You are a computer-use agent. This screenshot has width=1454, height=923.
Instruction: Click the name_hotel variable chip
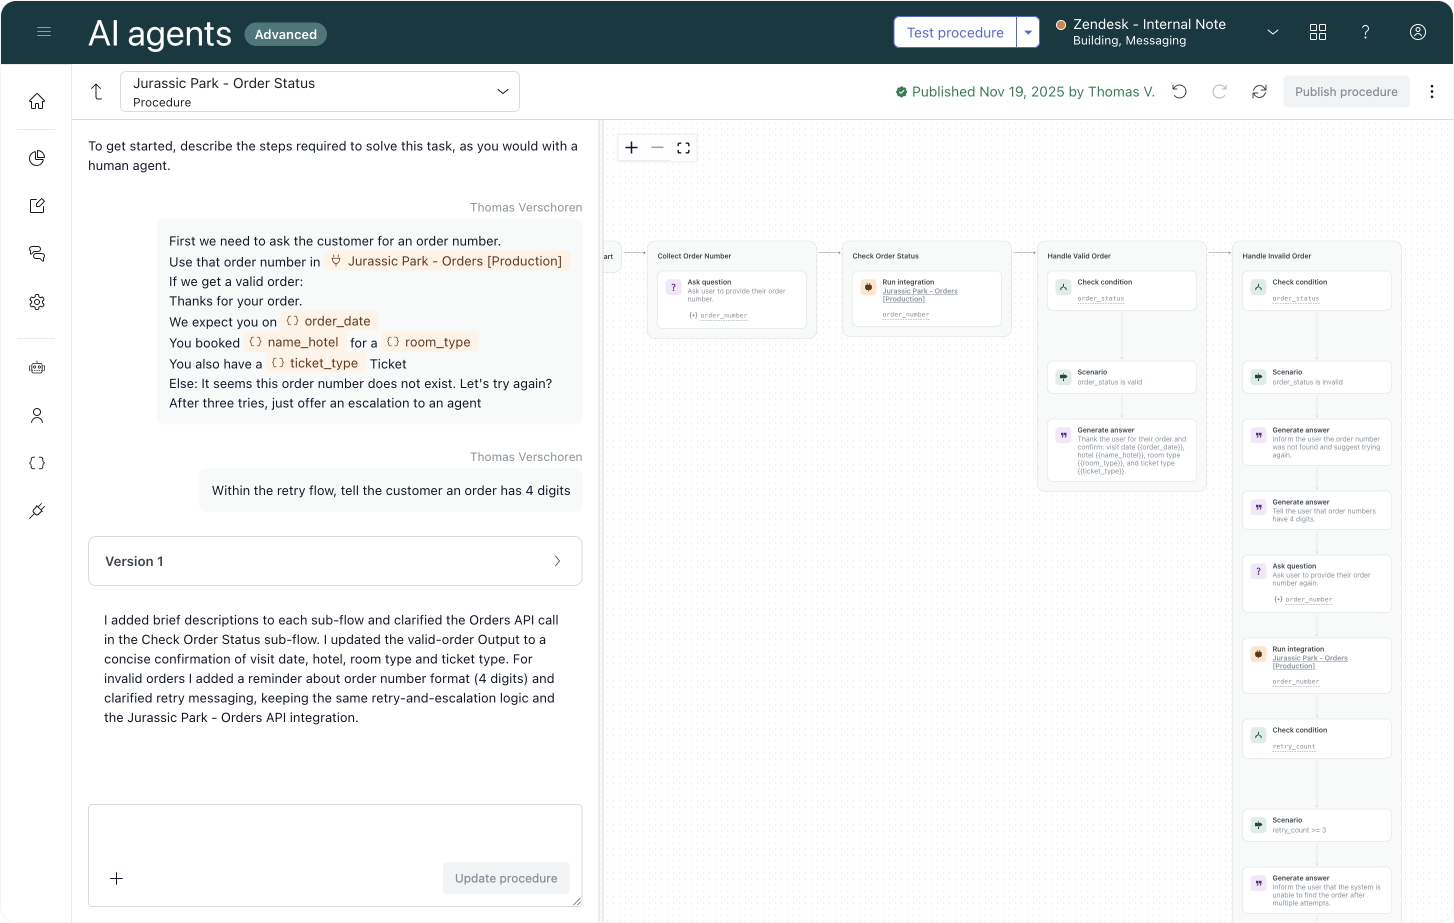point(294,342)
